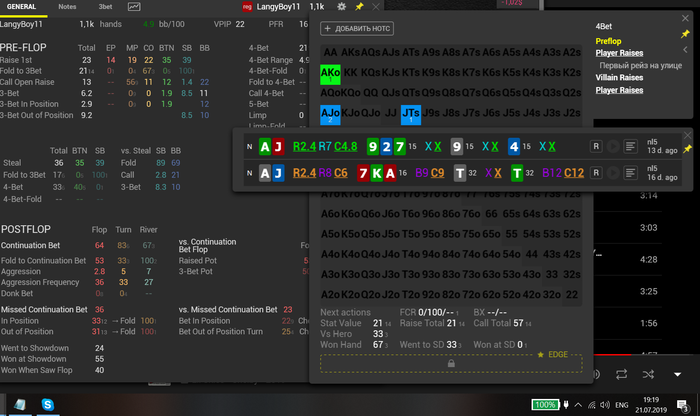Click the C12 river action in second hand

pyautogui.click(x=574, y=173)
